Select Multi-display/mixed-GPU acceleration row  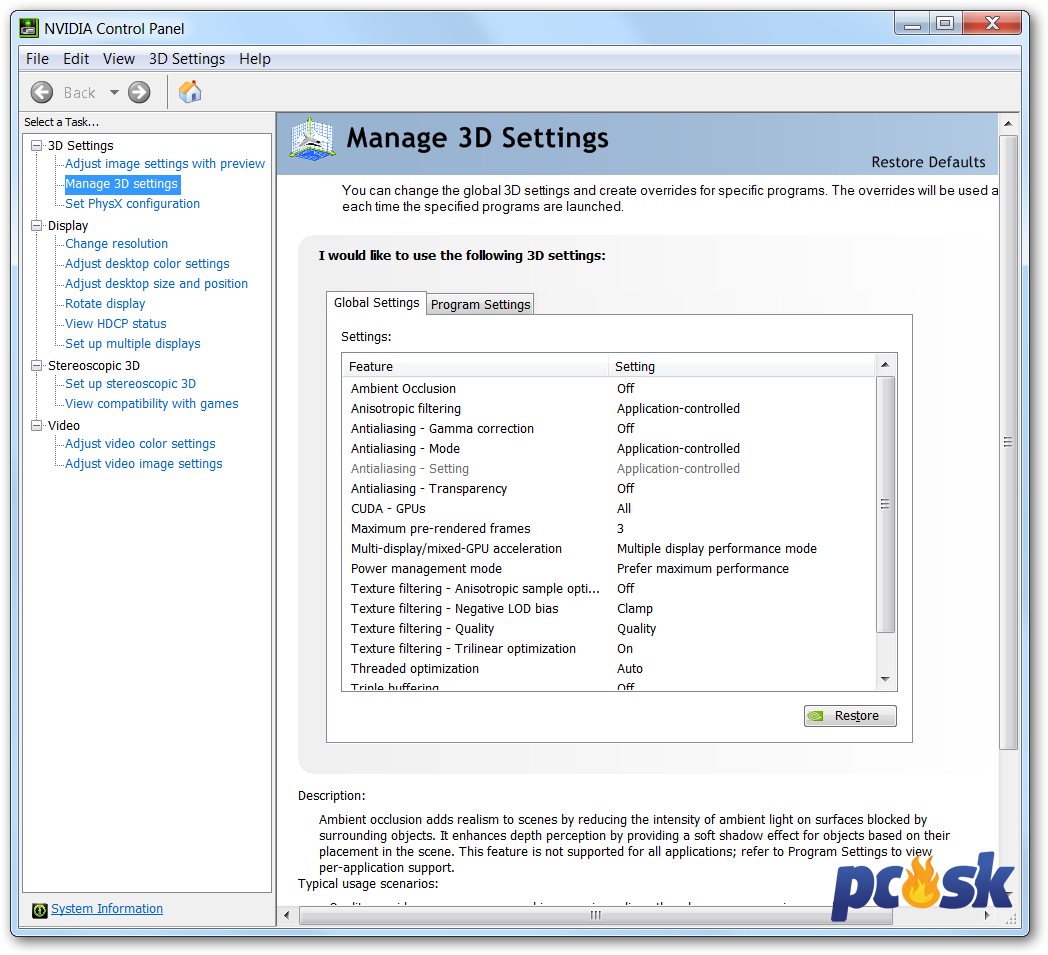click(609, 549)
